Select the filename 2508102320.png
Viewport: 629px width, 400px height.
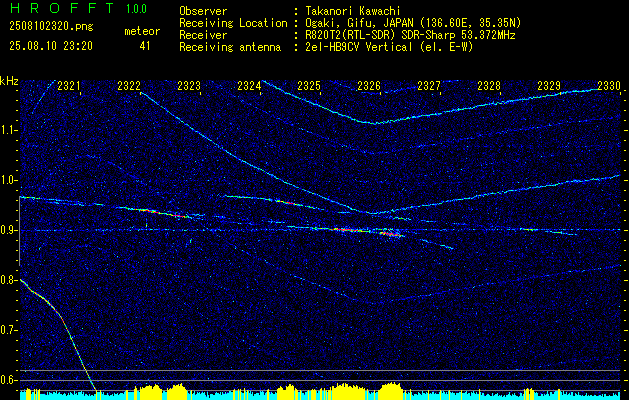pos(51,27)
